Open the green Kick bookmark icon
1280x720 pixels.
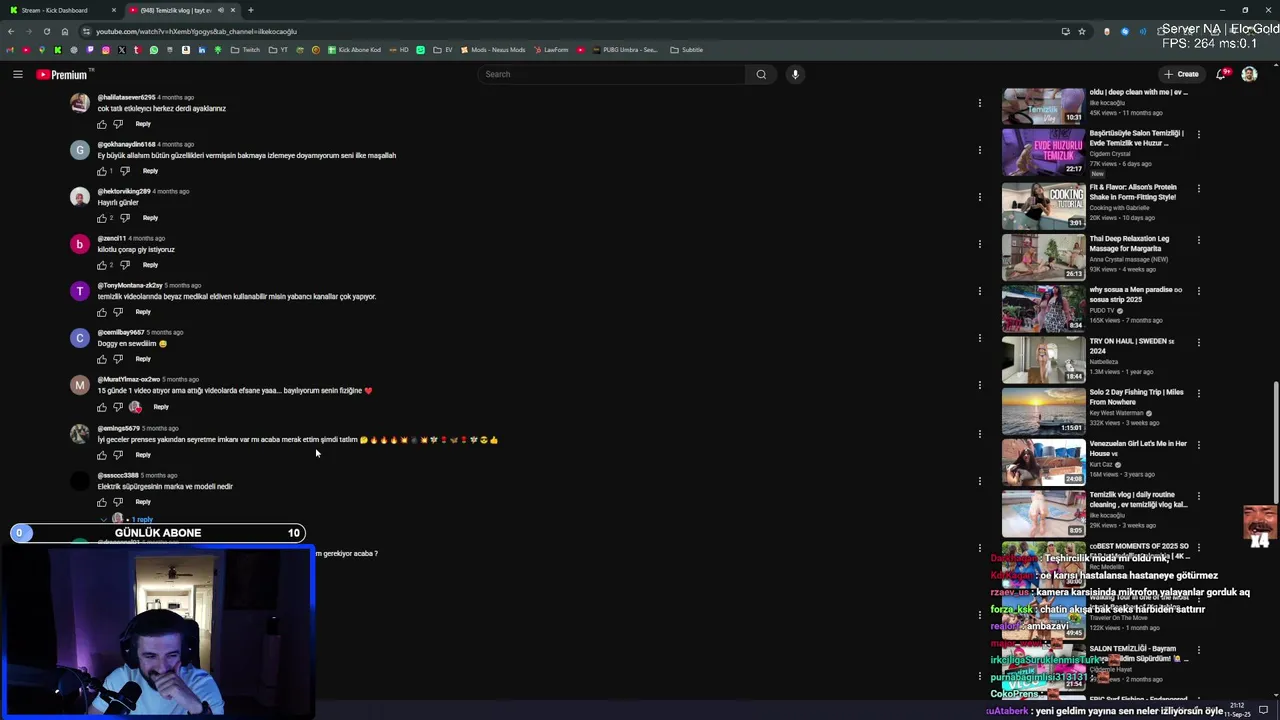tap(57, 50)
